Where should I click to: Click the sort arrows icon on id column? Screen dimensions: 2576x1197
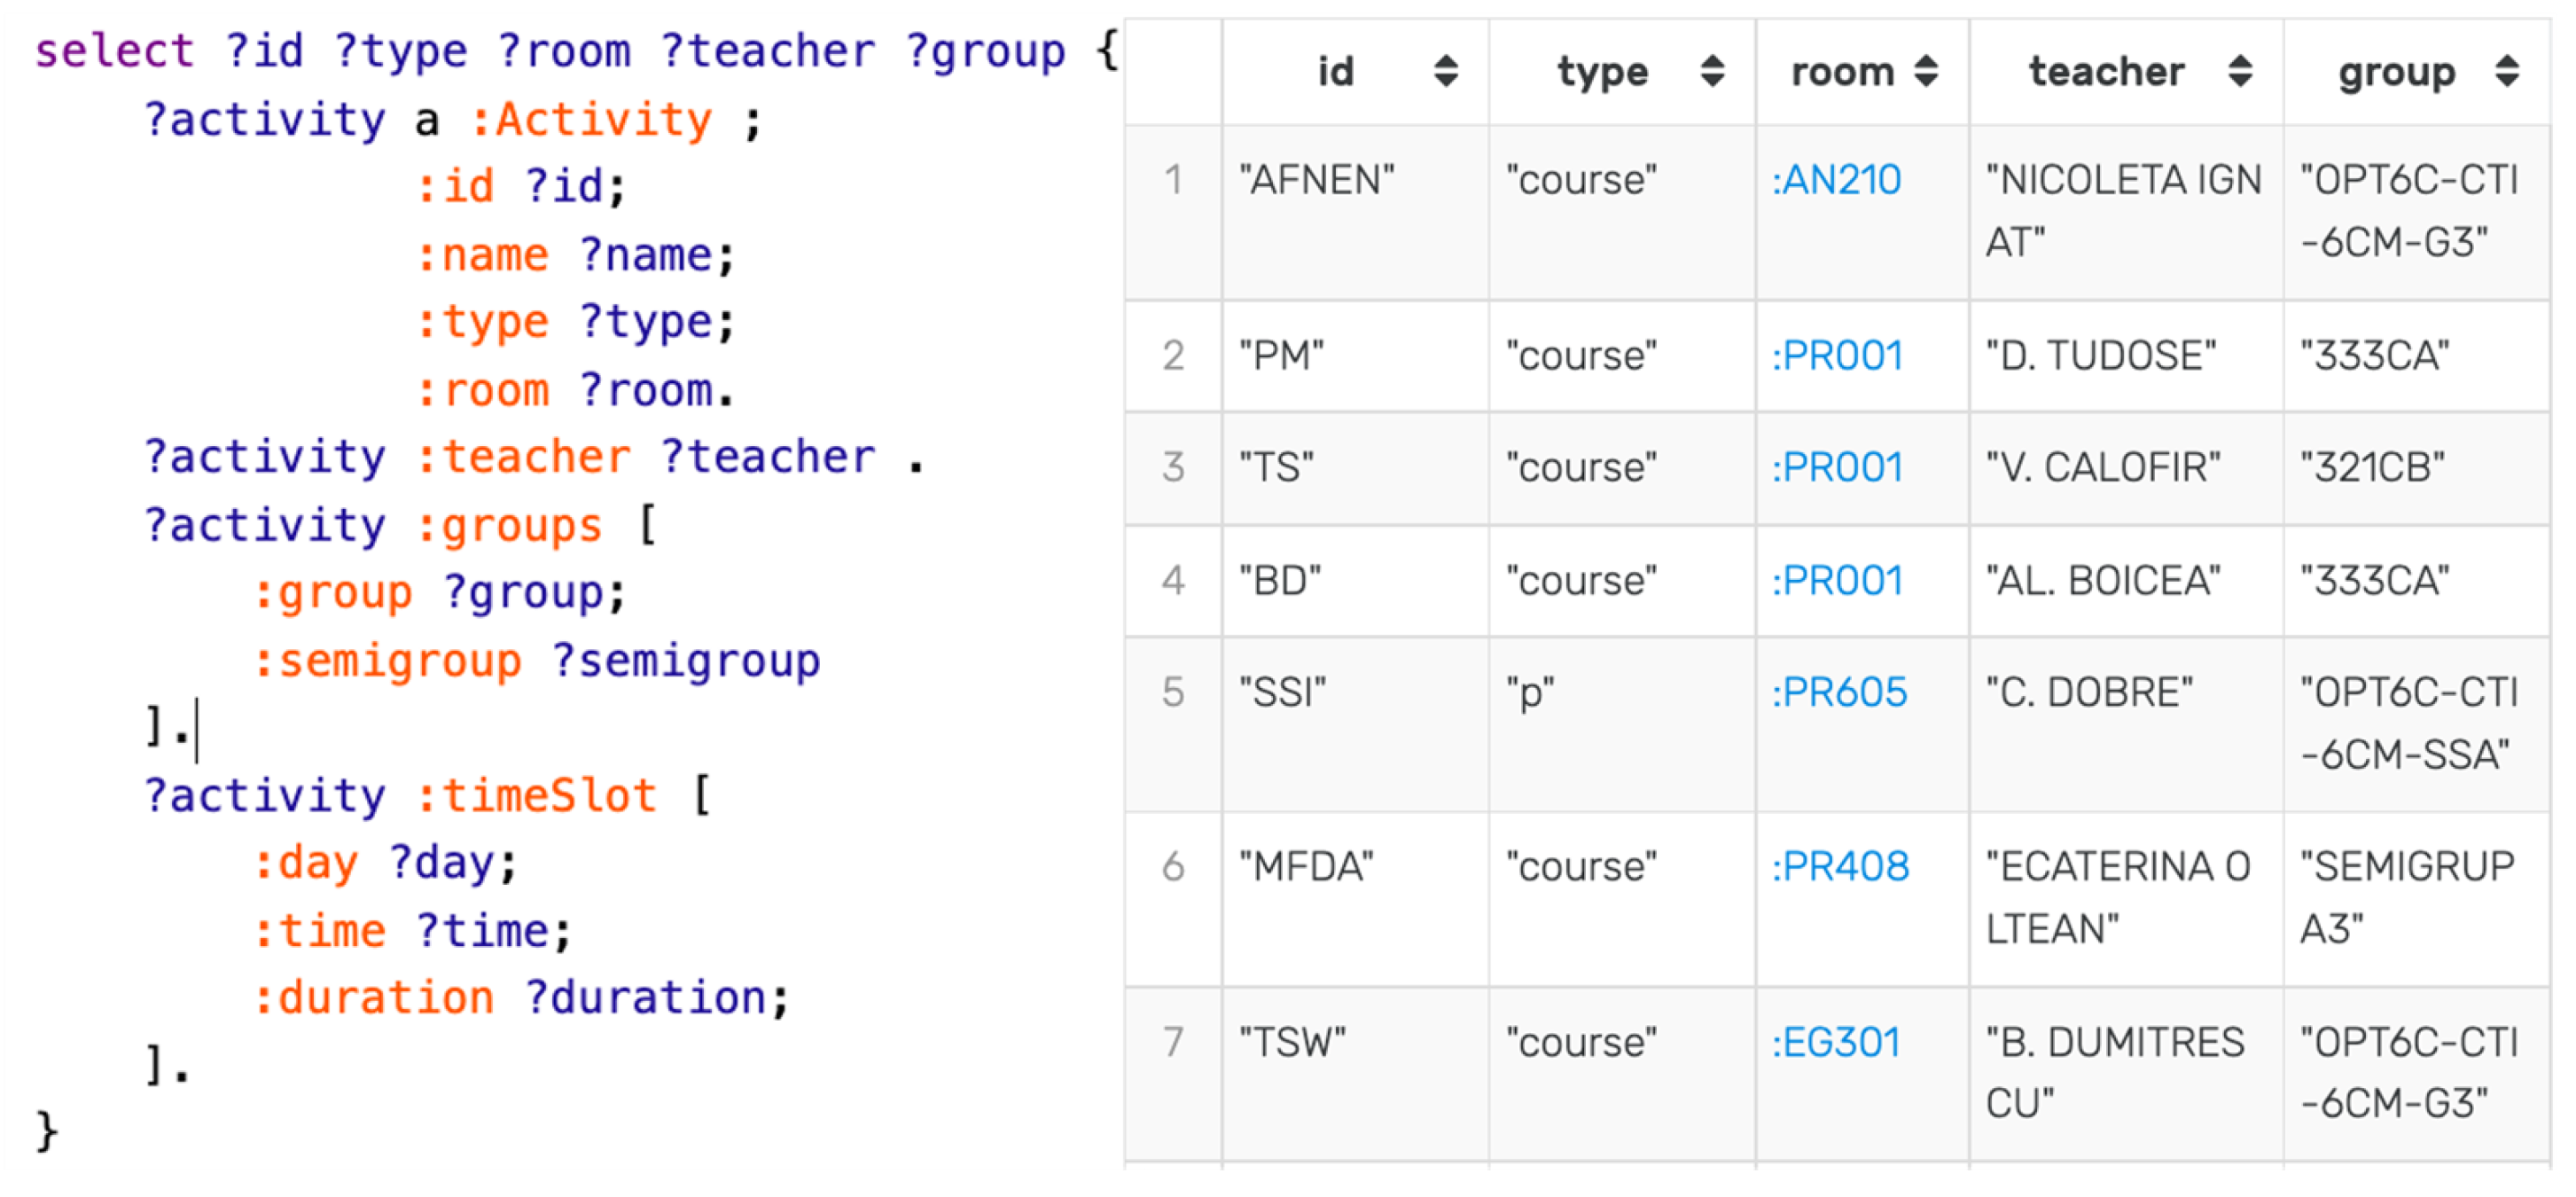[x=1445, y=71]
